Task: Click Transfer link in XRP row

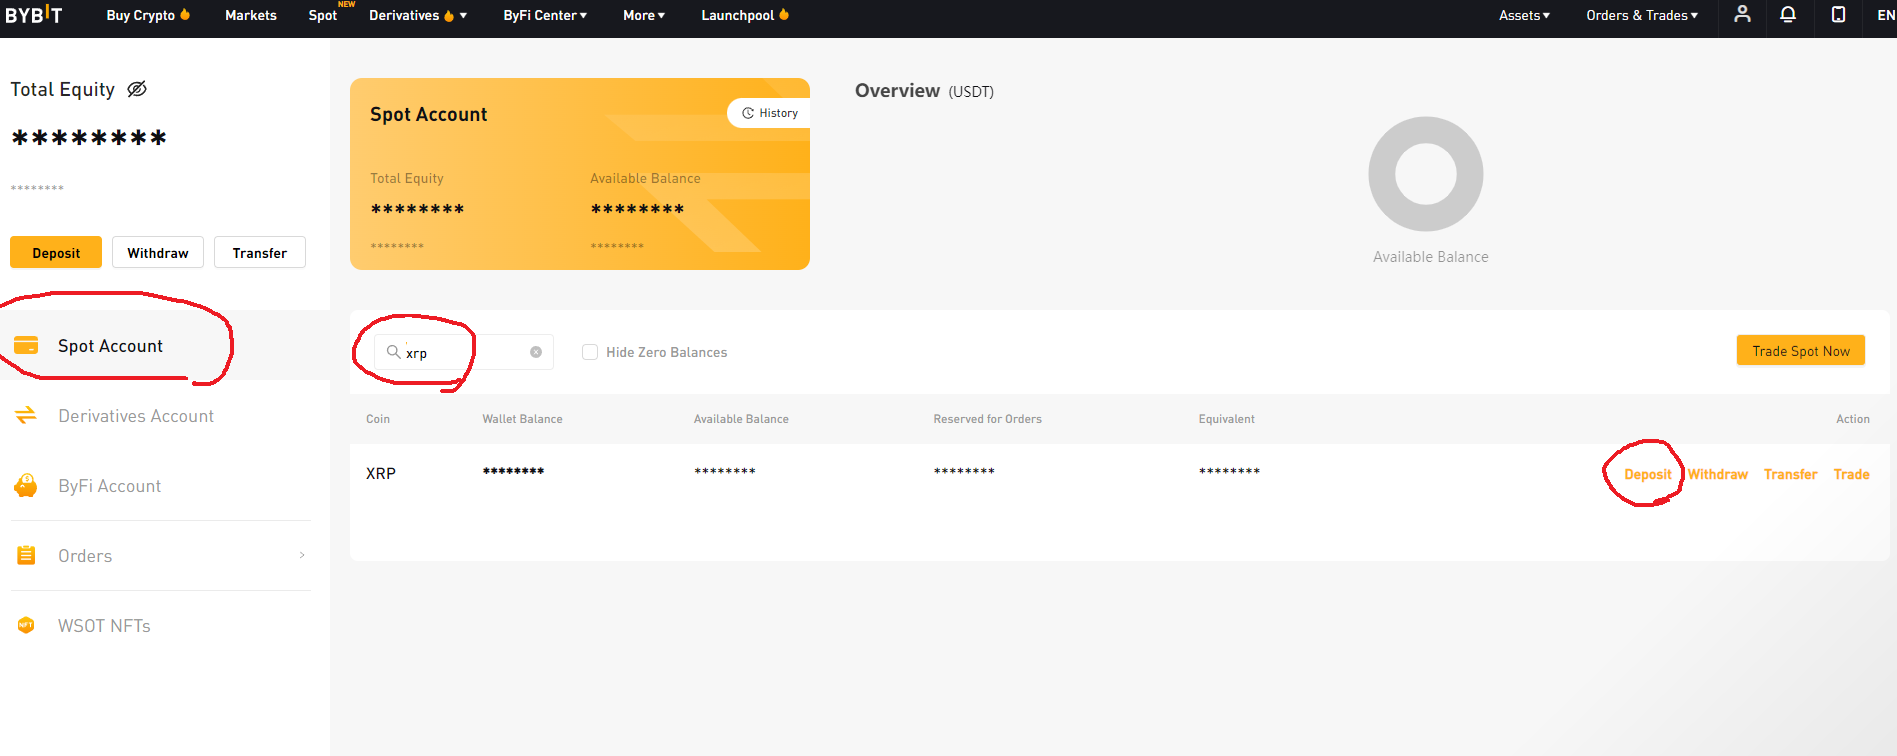Action: click(1790, 474)
